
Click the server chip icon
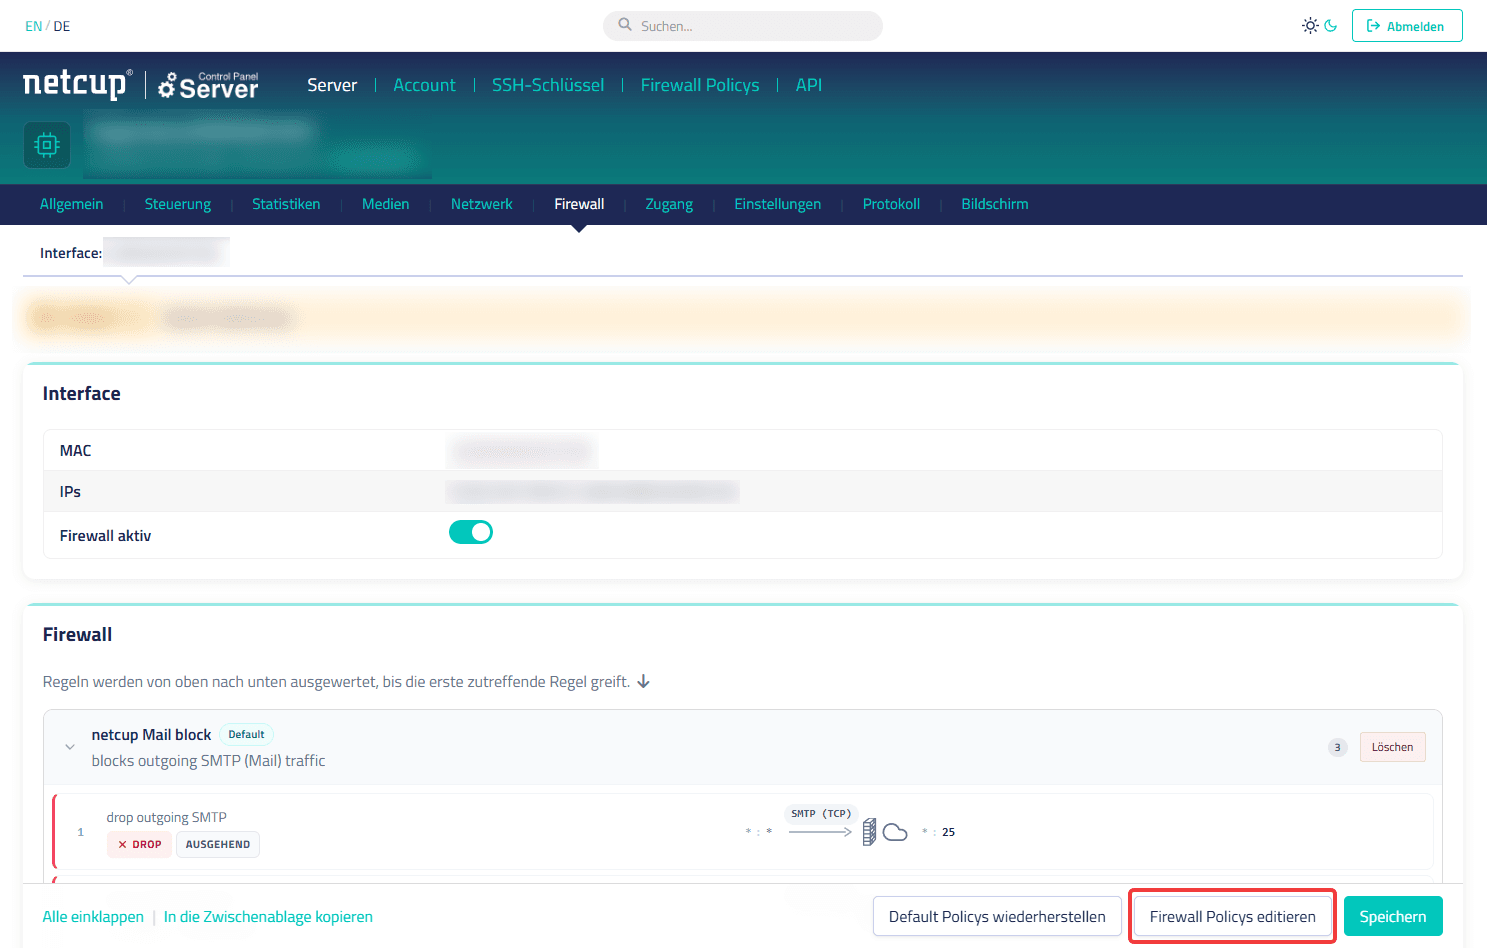[x=47, y=145]
